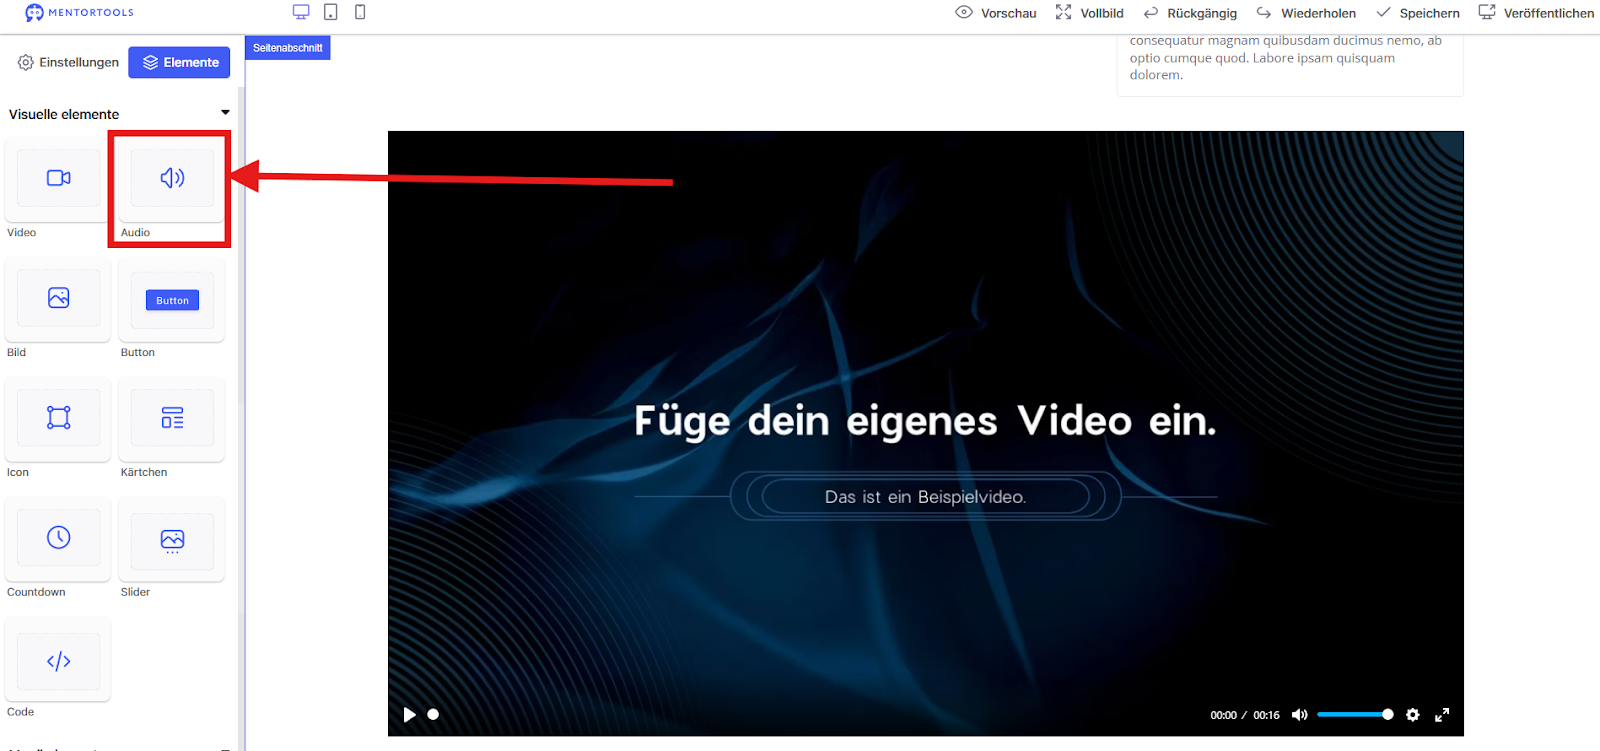1600x751 pixels.
Task: Redo with Wiederholen
Action: click(x=1306, y=13)
